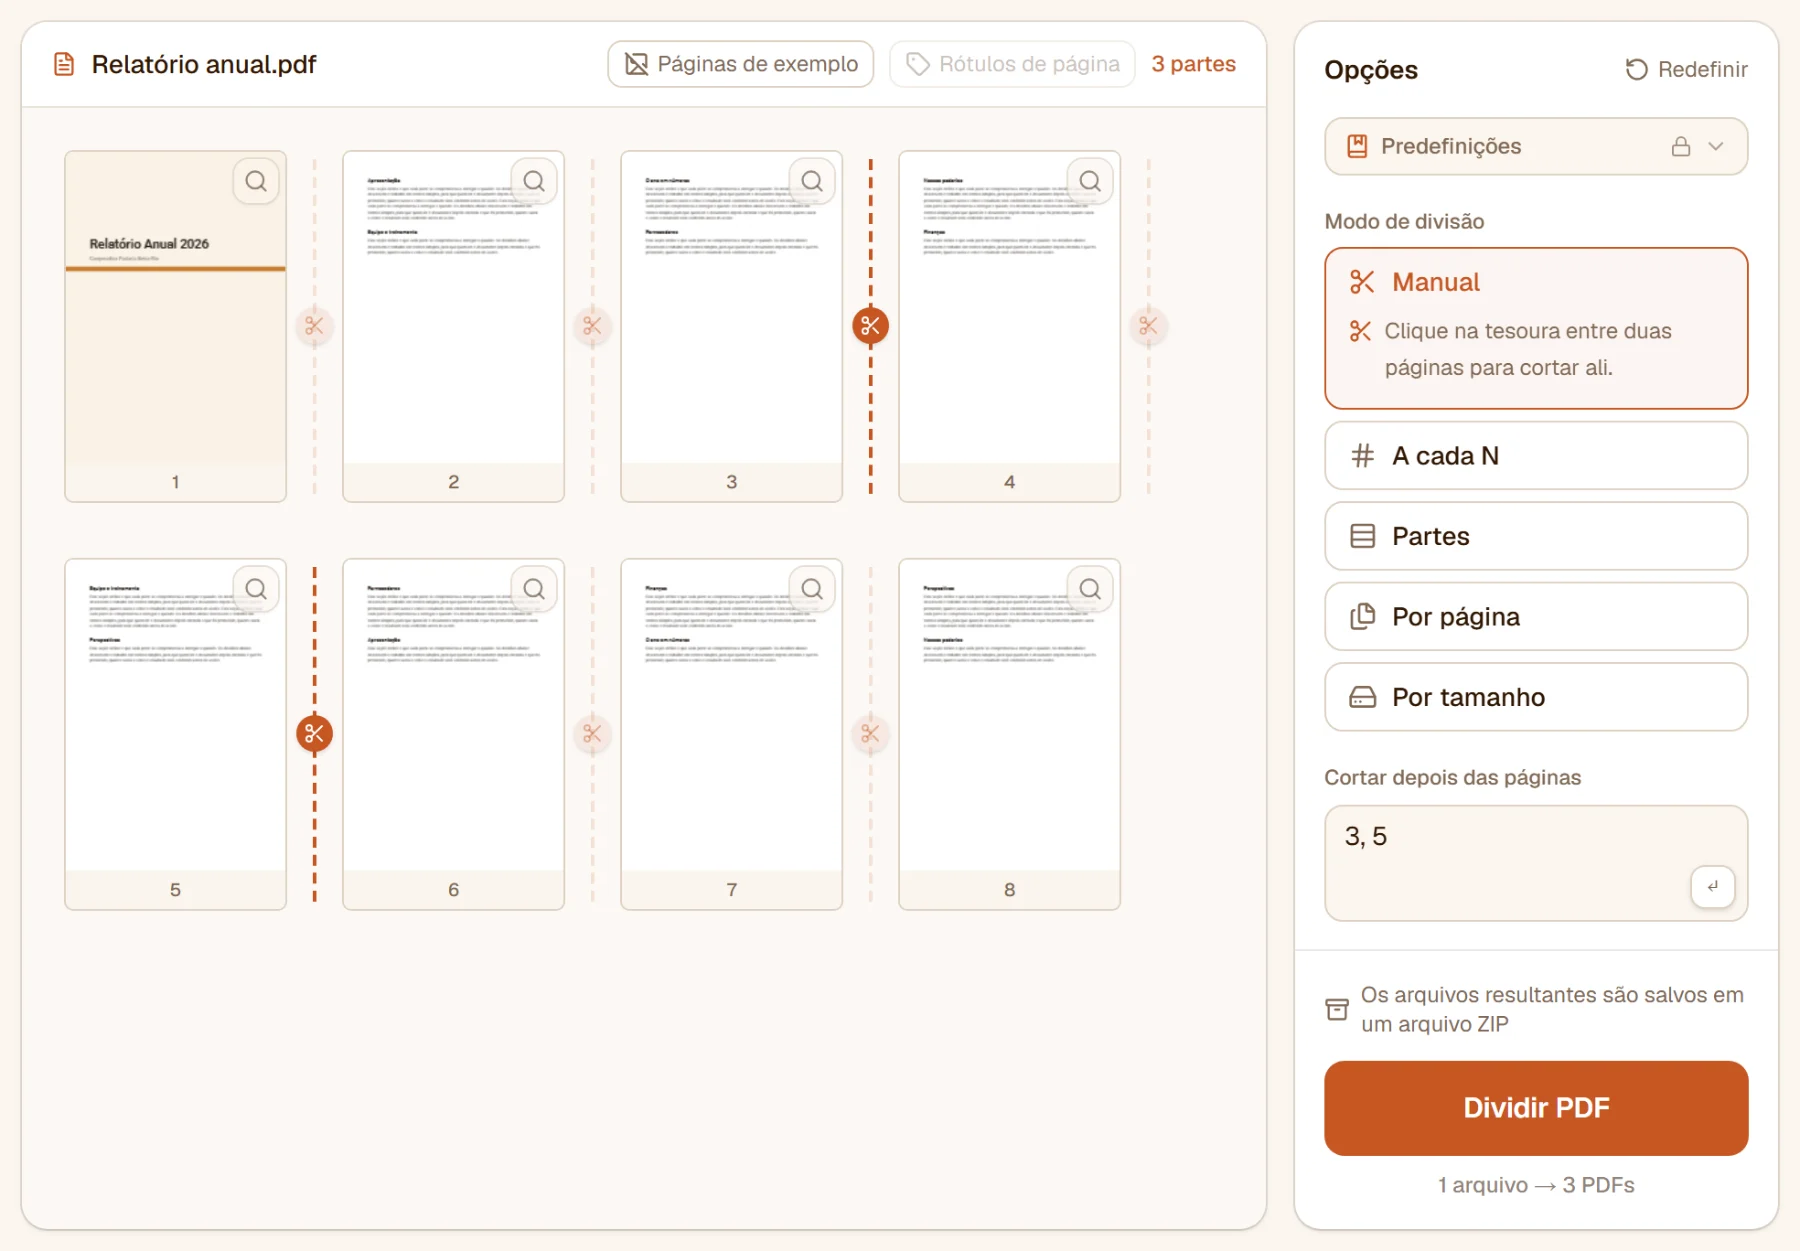Click the 1 arquivo → 3 PDFs summary

[x=1536, y=1185]
